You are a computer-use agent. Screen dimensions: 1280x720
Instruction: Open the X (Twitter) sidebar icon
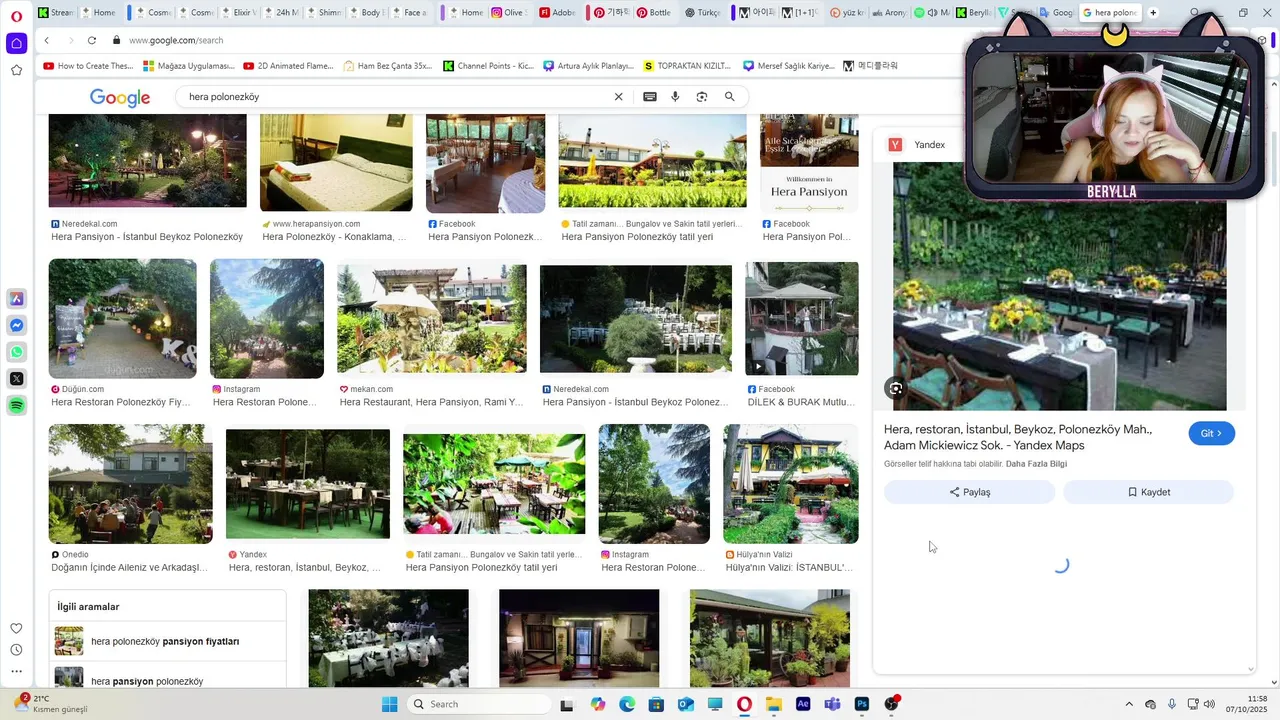pos(16,379)
